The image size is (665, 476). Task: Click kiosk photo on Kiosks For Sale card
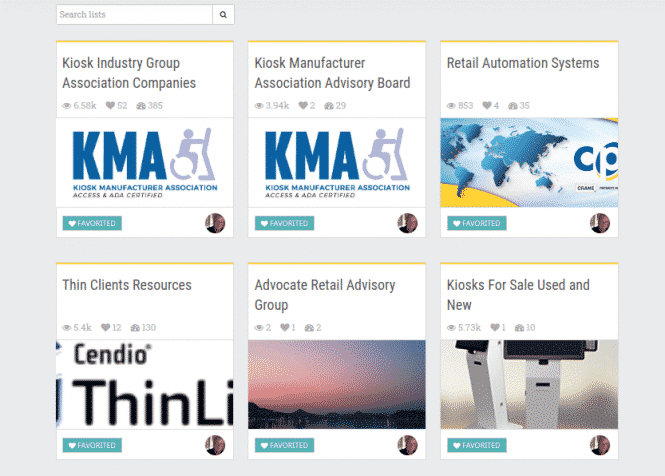tap(529, 384)
